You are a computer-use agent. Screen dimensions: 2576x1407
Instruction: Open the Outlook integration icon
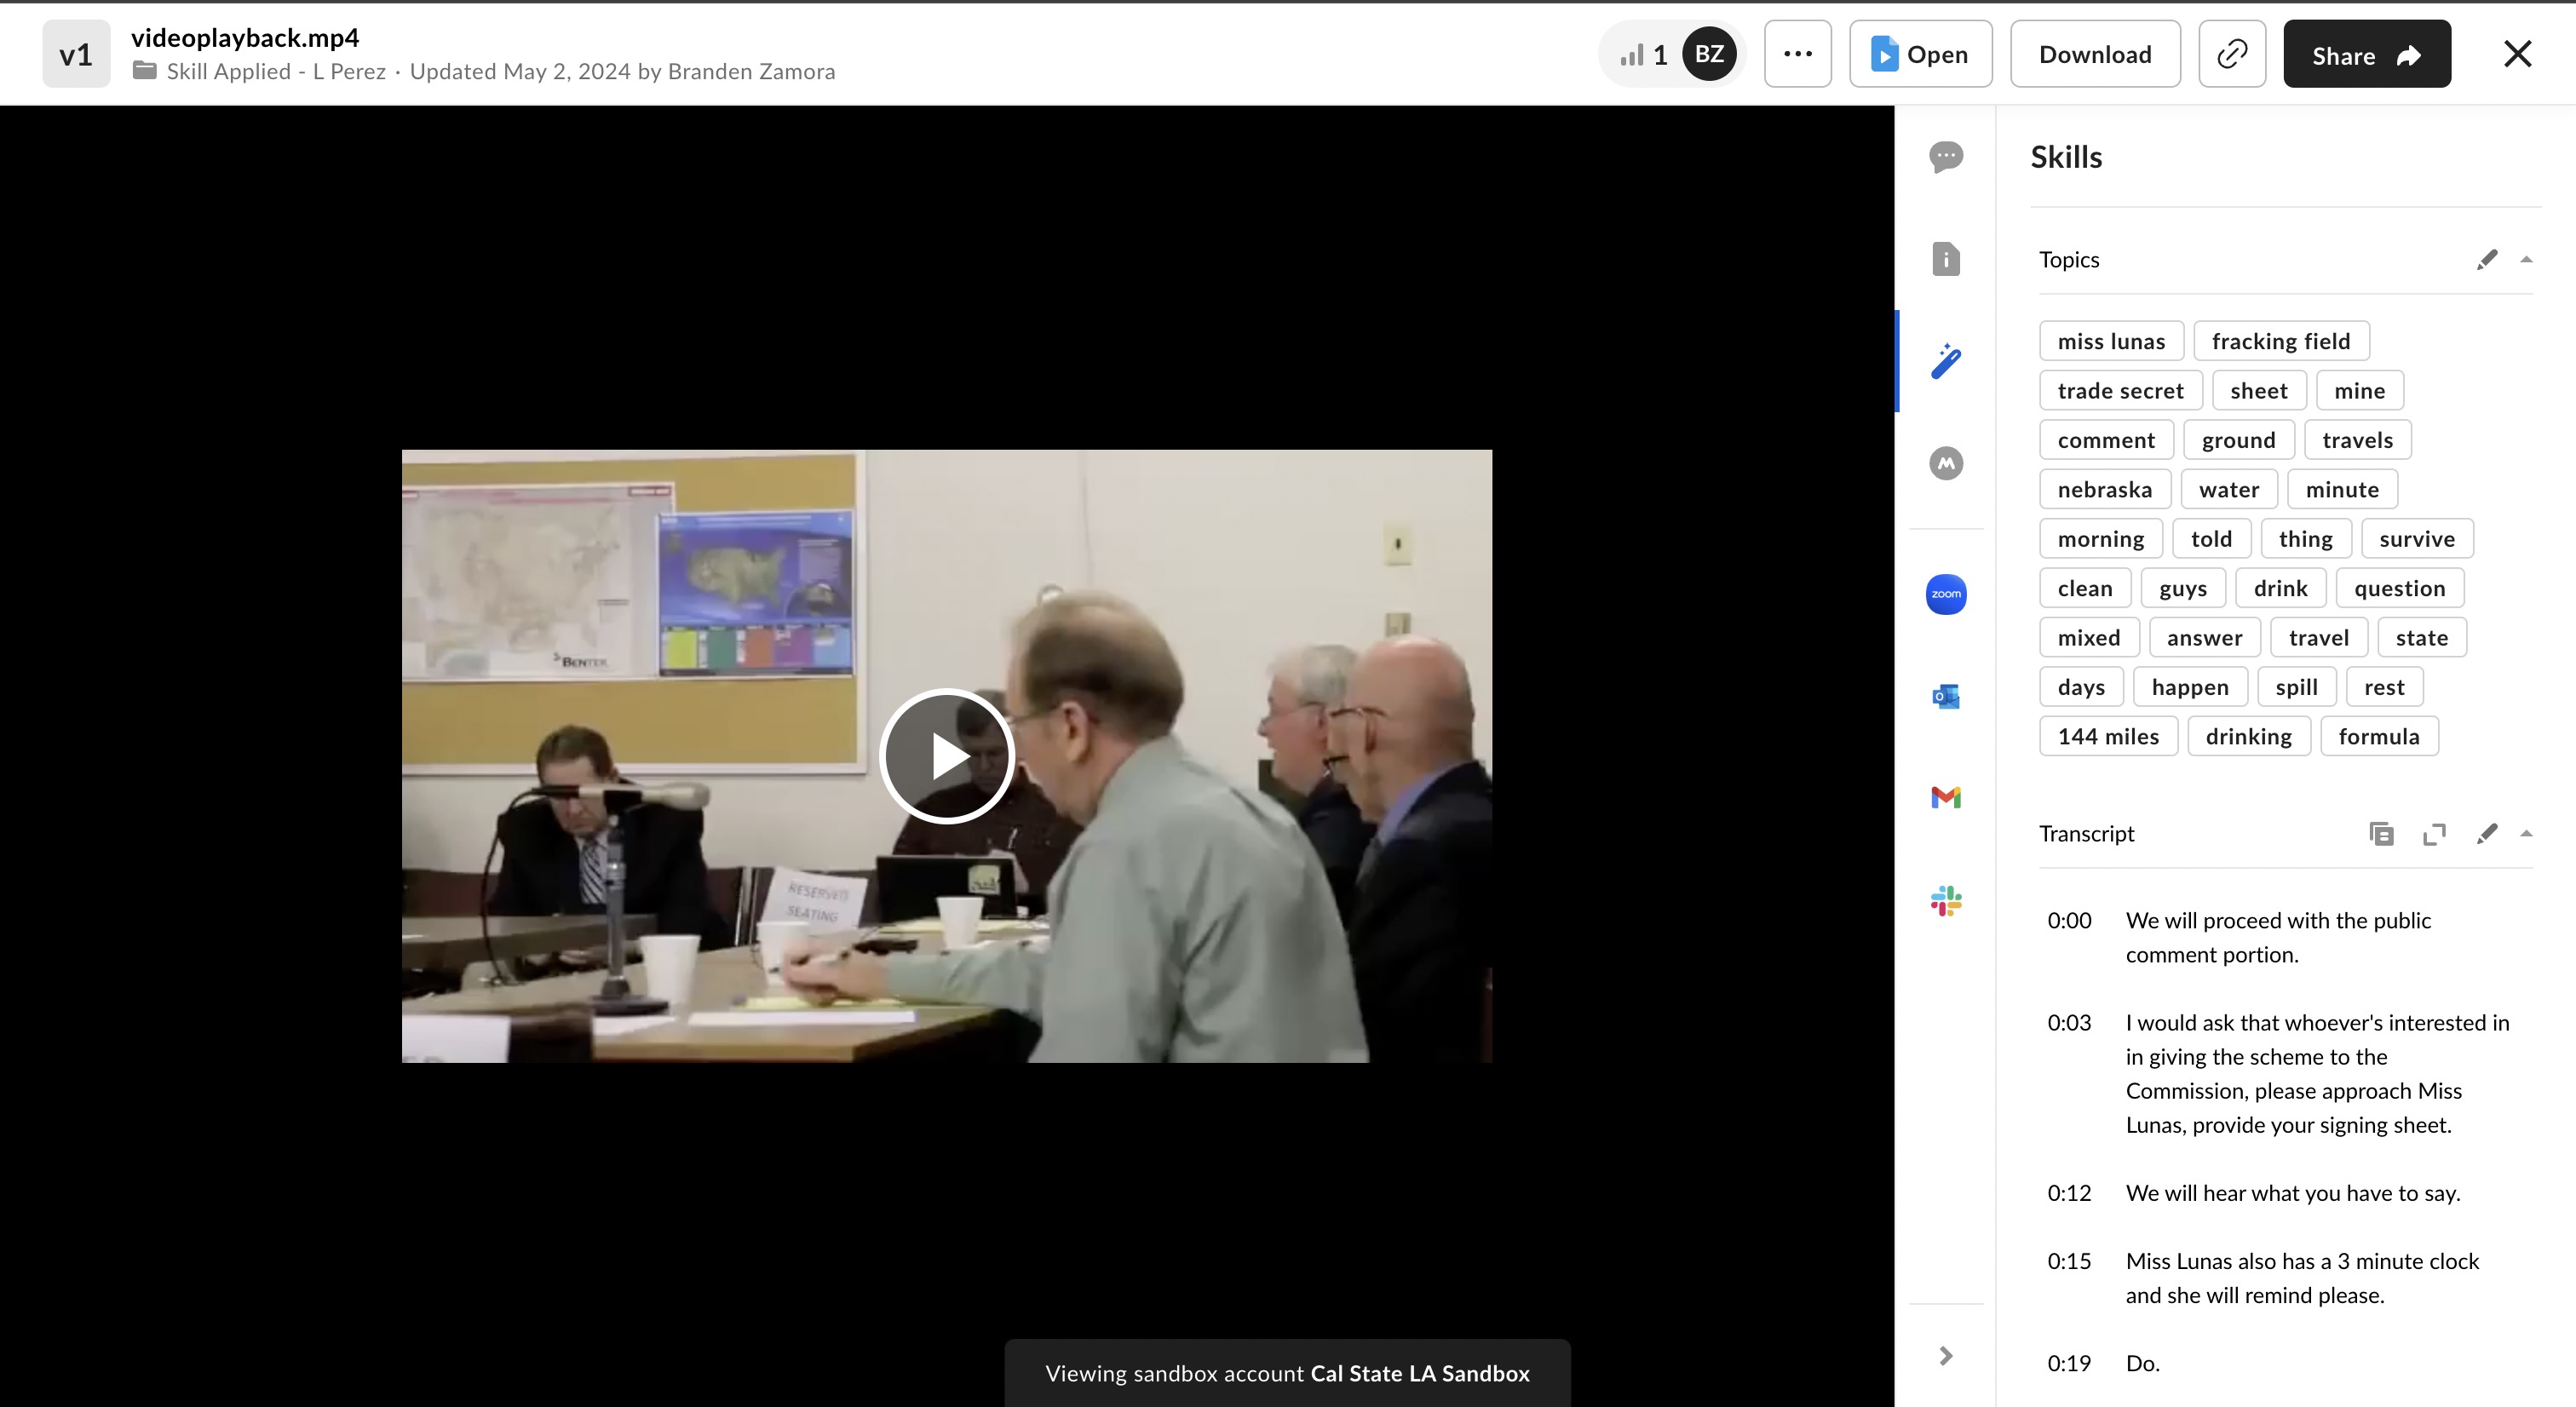(1945, 696)
